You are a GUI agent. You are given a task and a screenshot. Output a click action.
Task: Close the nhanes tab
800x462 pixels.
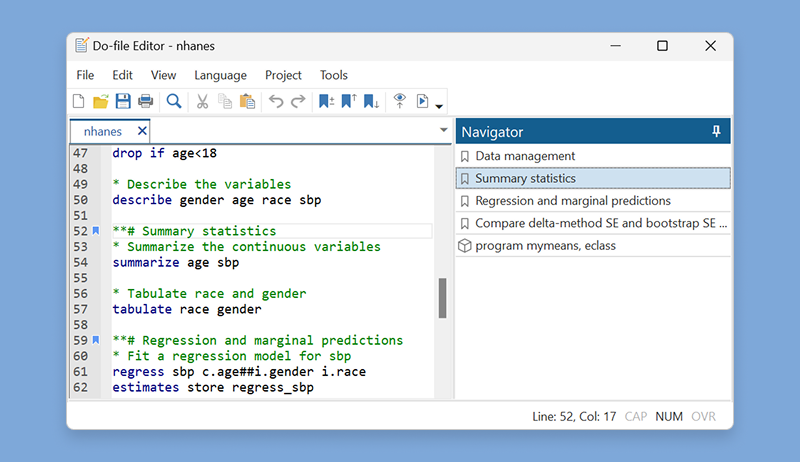[x=142, y=131]
